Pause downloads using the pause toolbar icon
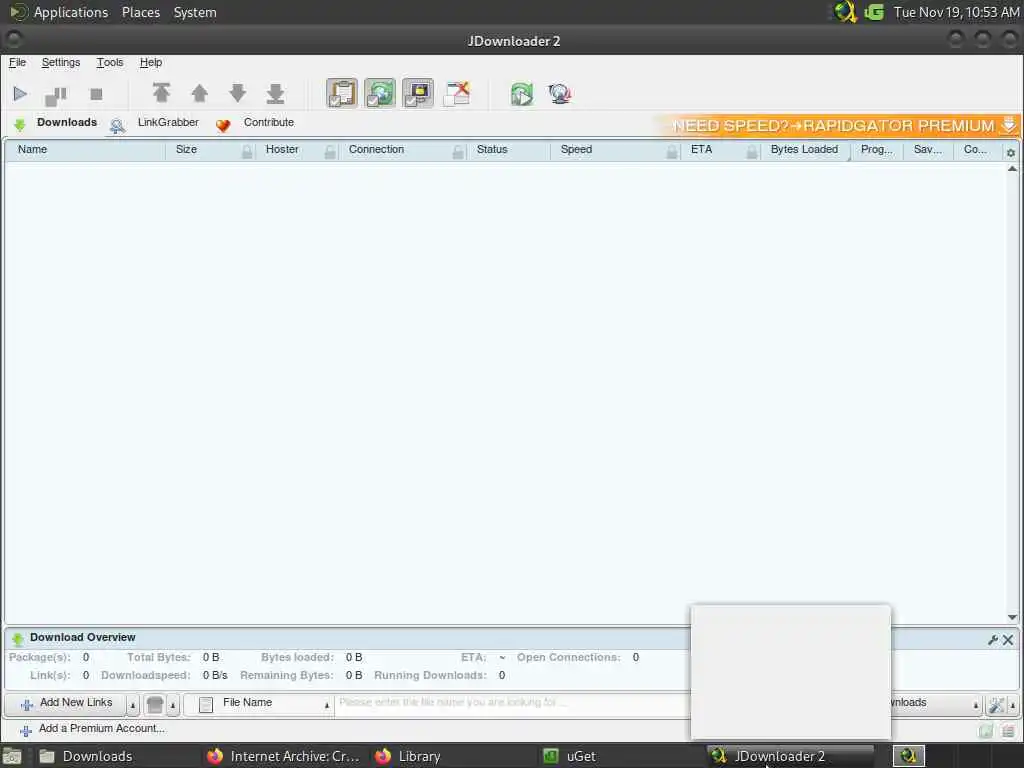 [56, 95]
